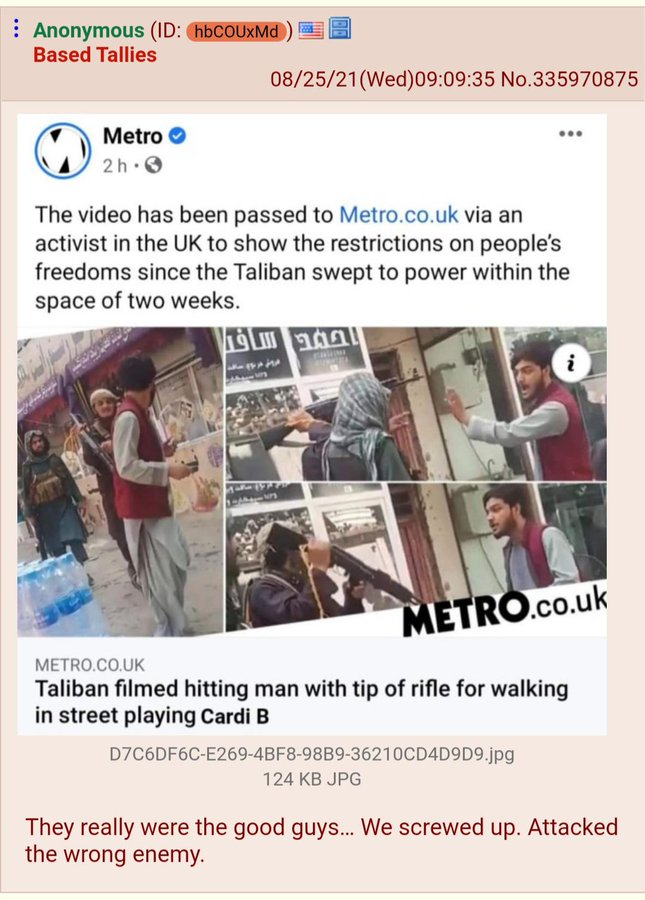Open the Facebook post three-dot options
This screenshot has height=900, width=645.
(x=570, y=134)
